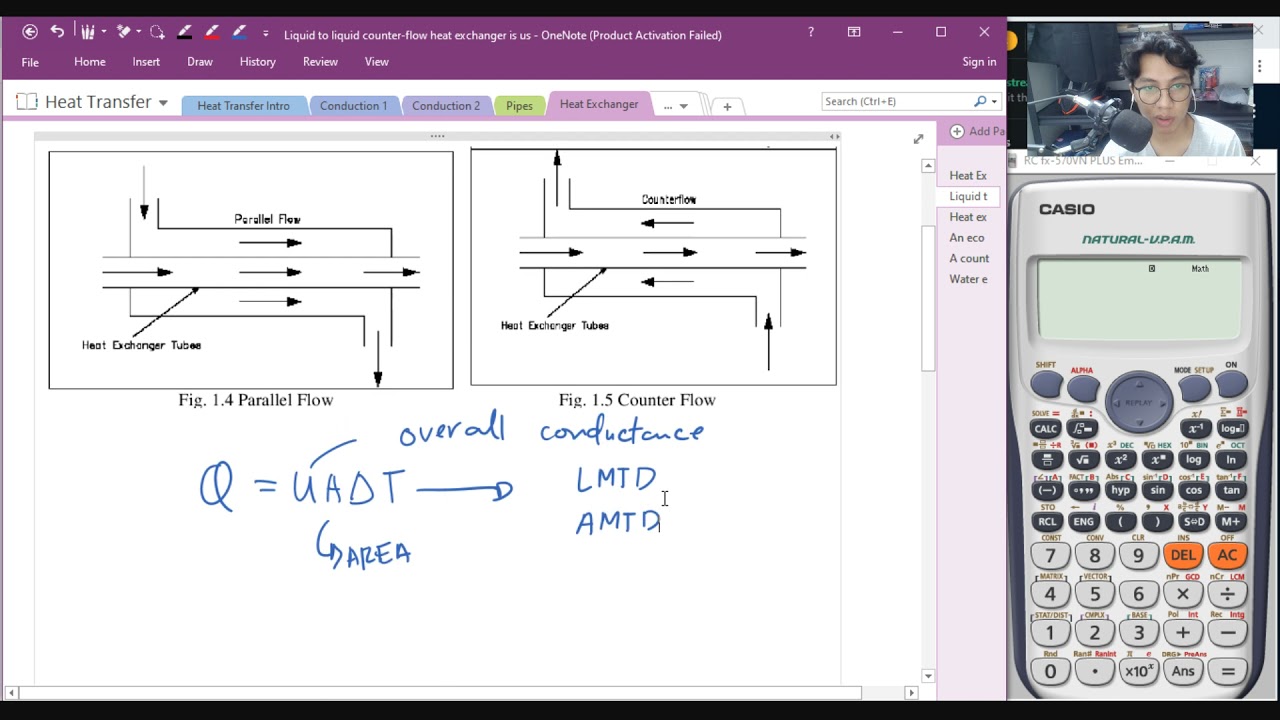Activate the Lasso Select tool
Viewport: 1280px width, 720px height.
click(157, 32)
